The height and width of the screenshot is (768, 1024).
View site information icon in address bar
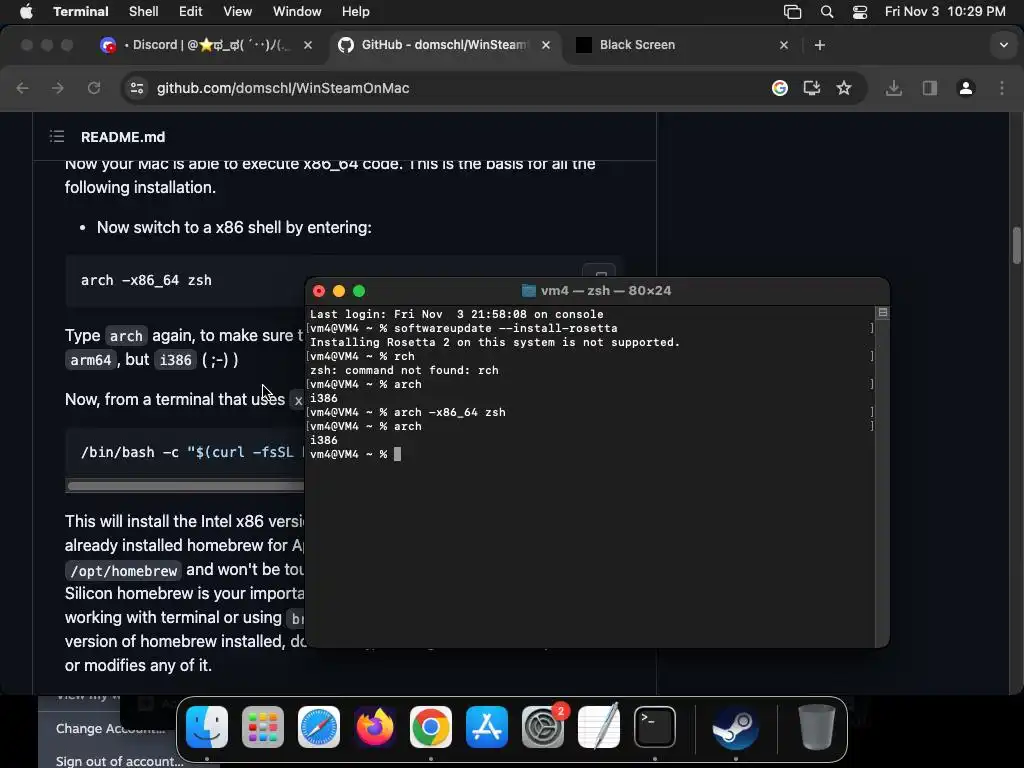pyautogui.click(x=136, y=88)
